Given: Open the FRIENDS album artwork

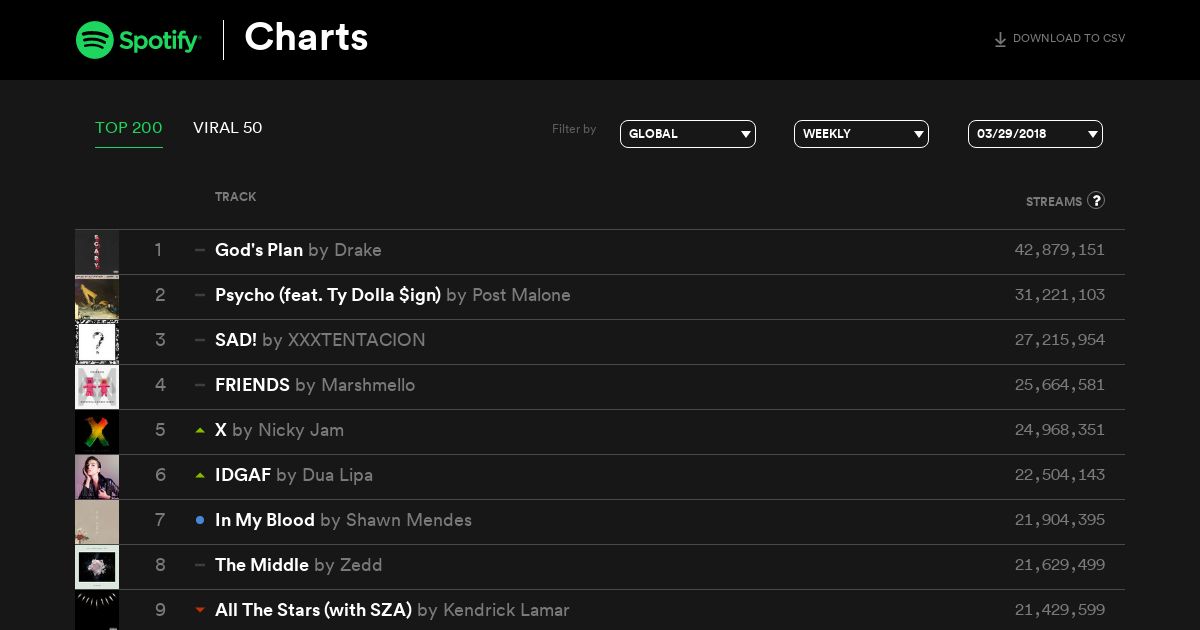Looking at the screenshot, I should [x=97, y=387].
